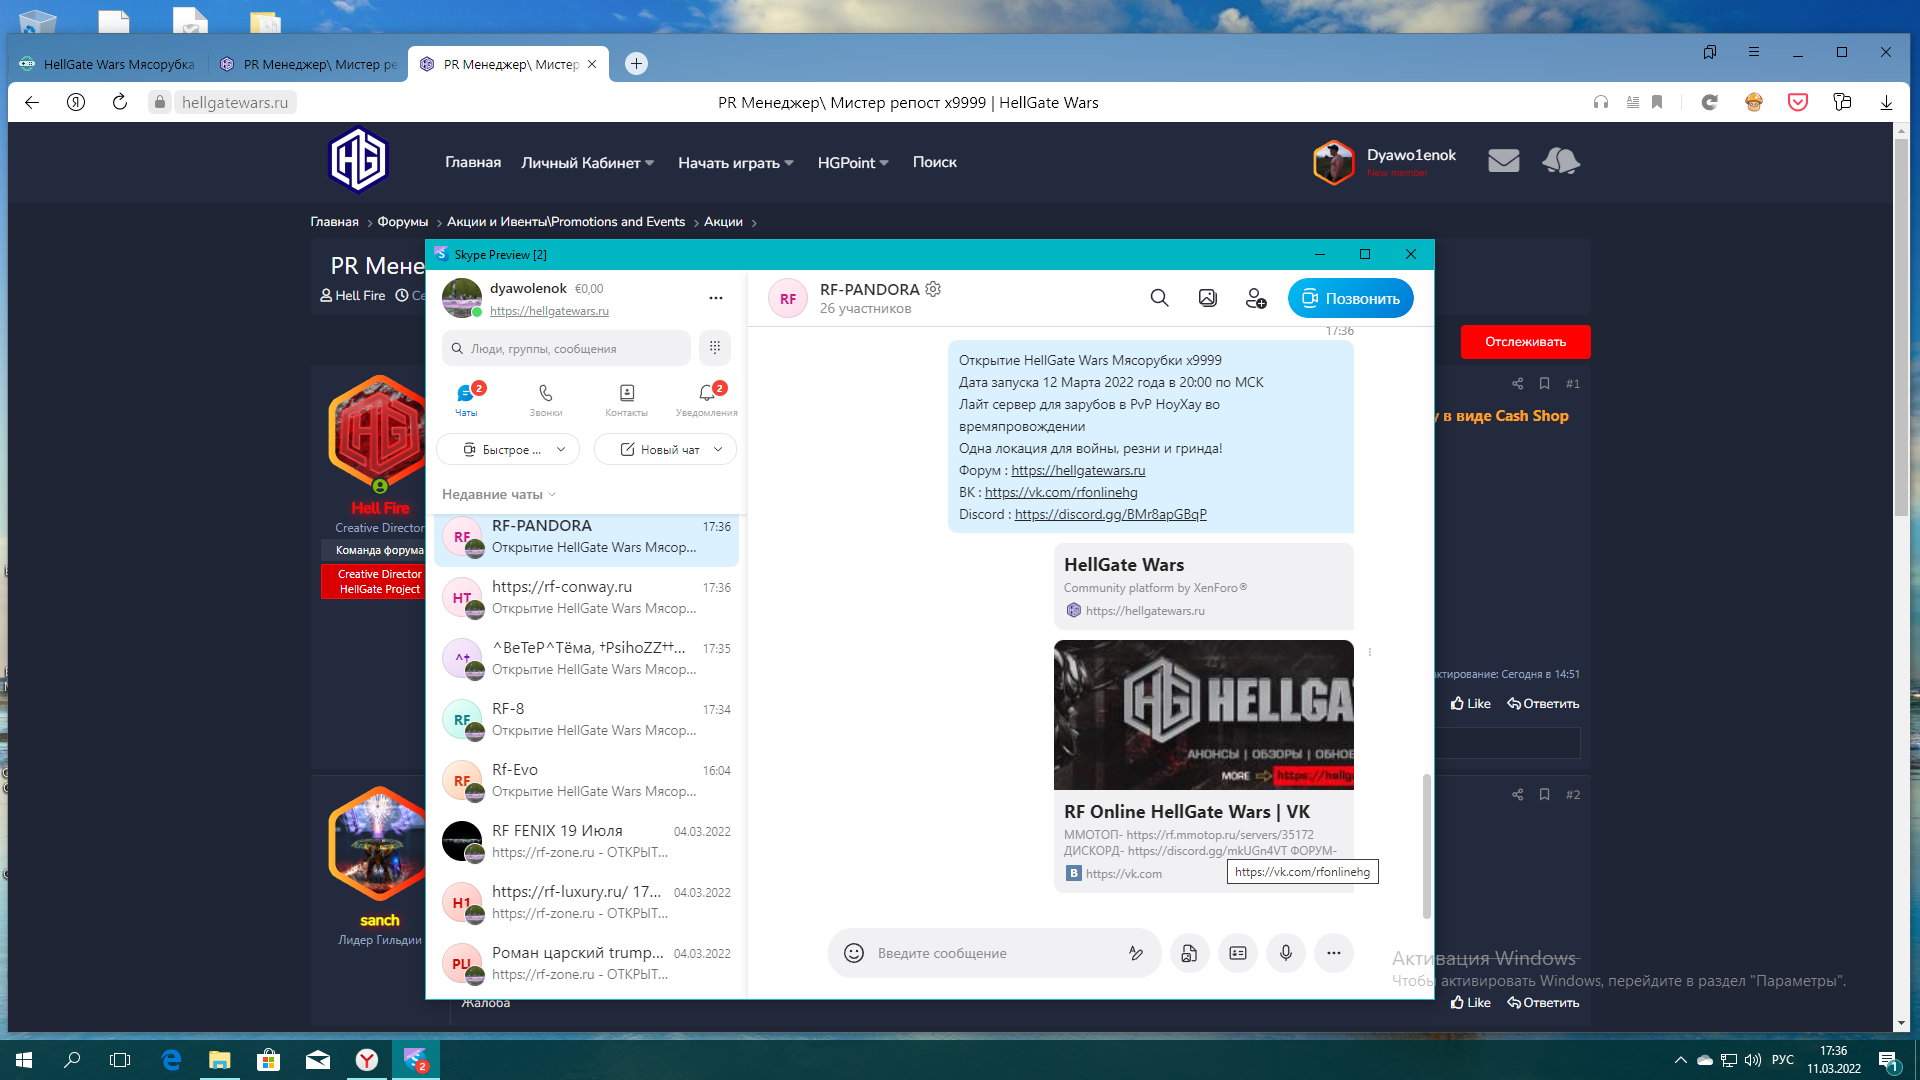1920x1080 pixels.
Task: Click the Позвонить call button
Action: [x=1350, y=298]
